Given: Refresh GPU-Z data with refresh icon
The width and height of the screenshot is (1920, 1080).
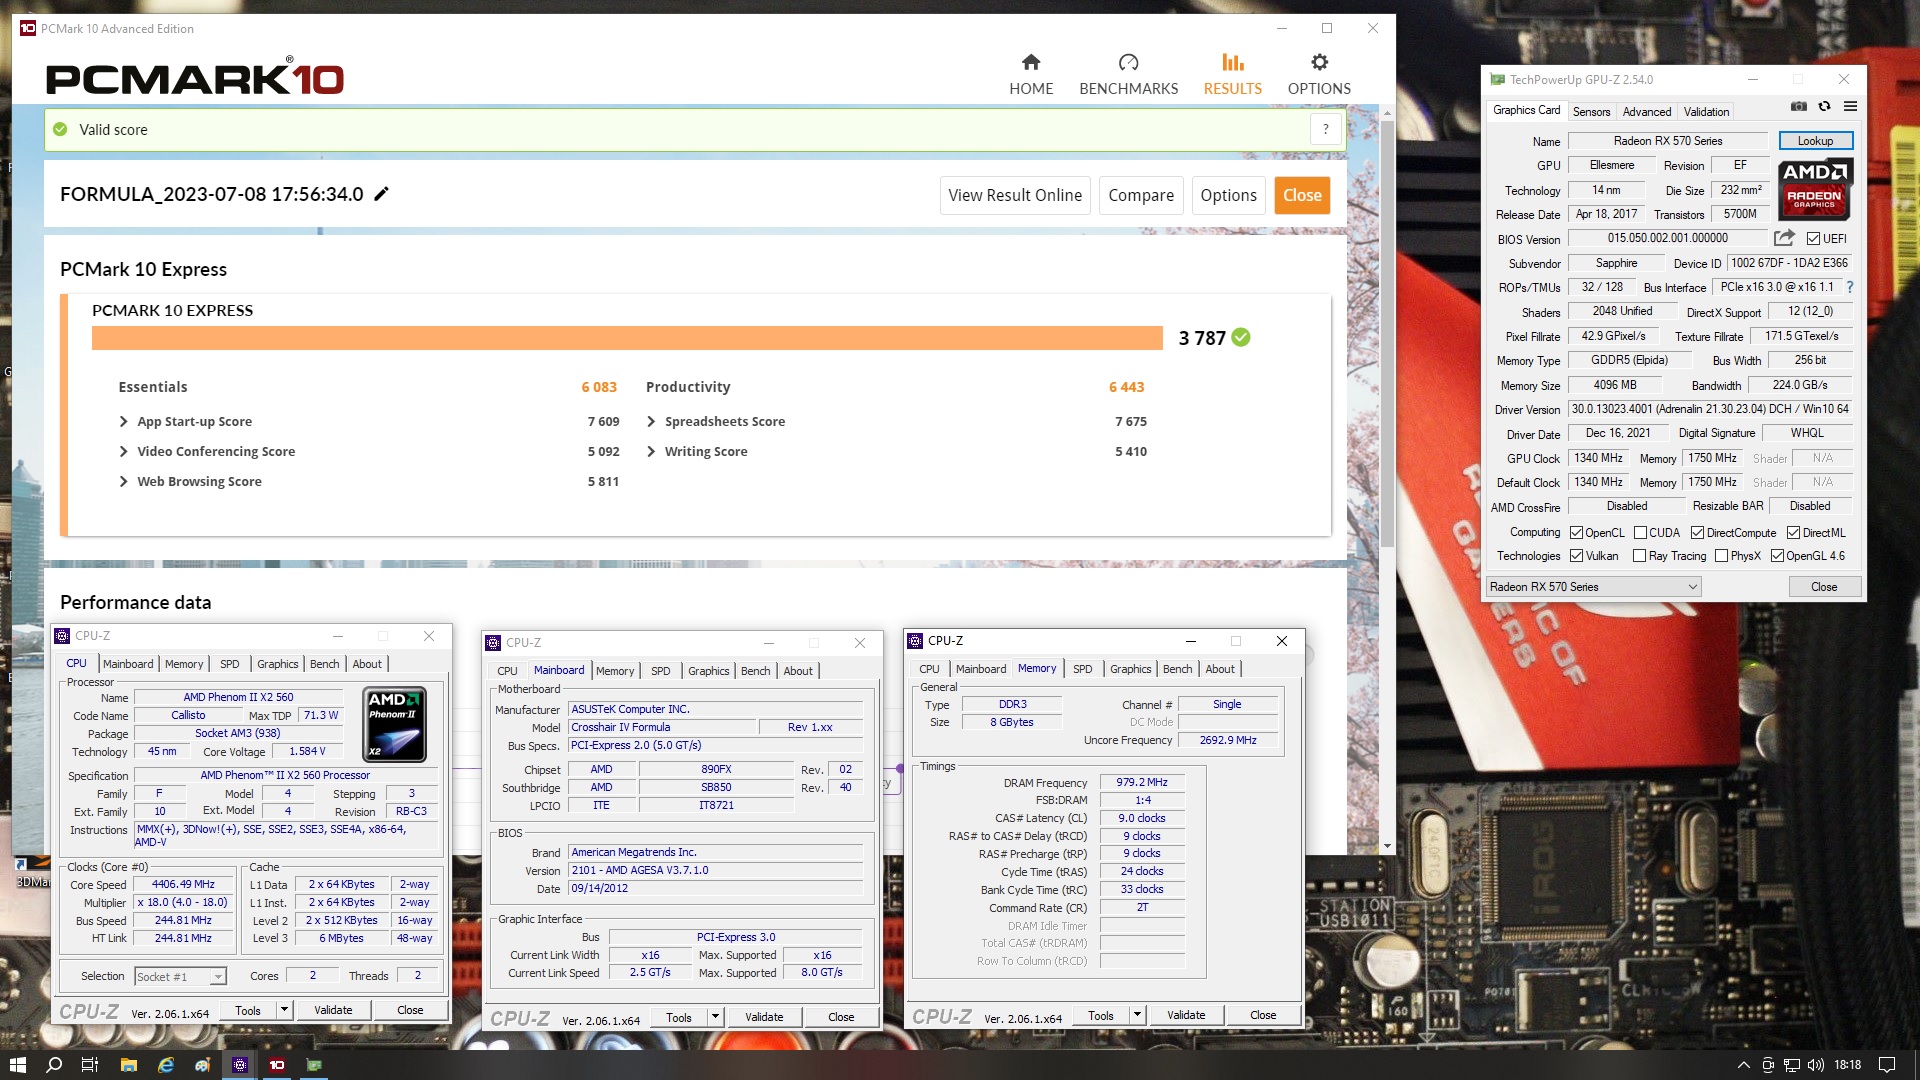Looking at the screenshot, I should pyautogui.click(x=1824, y=106).
